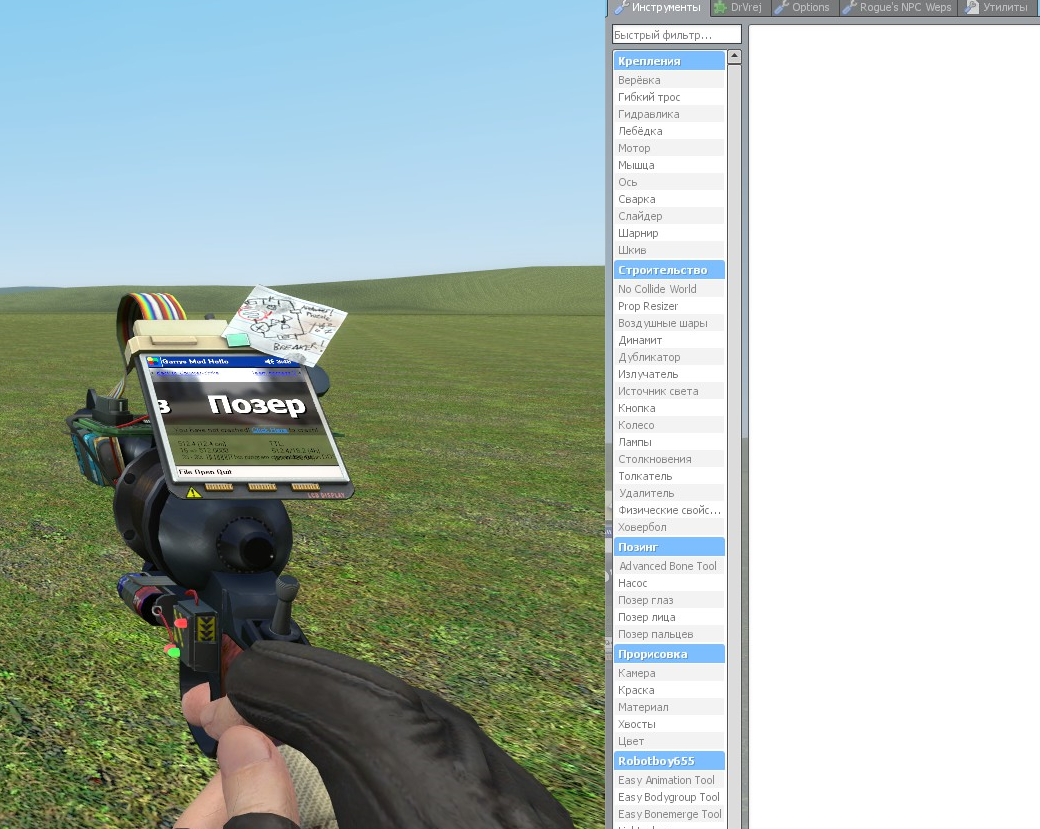Select the Удалитель tool
This screenshot has width=1040, height=829.
pos(669,493)
